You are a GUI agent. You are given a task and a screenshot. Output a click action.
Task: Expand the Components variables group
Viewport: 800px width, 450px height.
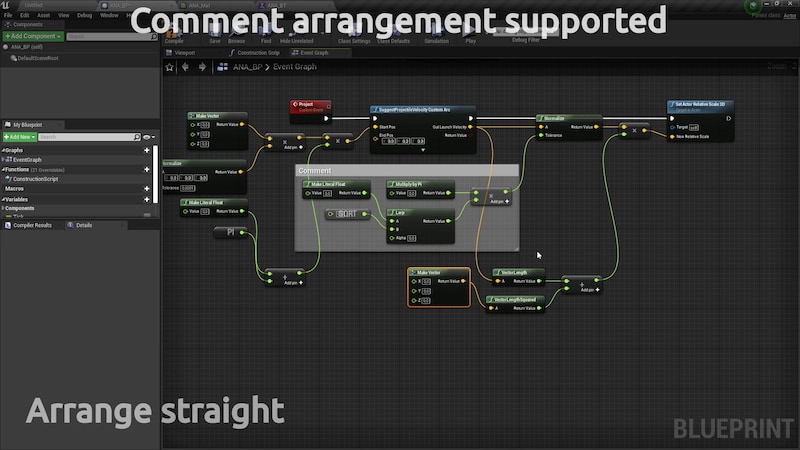(3, 208)
